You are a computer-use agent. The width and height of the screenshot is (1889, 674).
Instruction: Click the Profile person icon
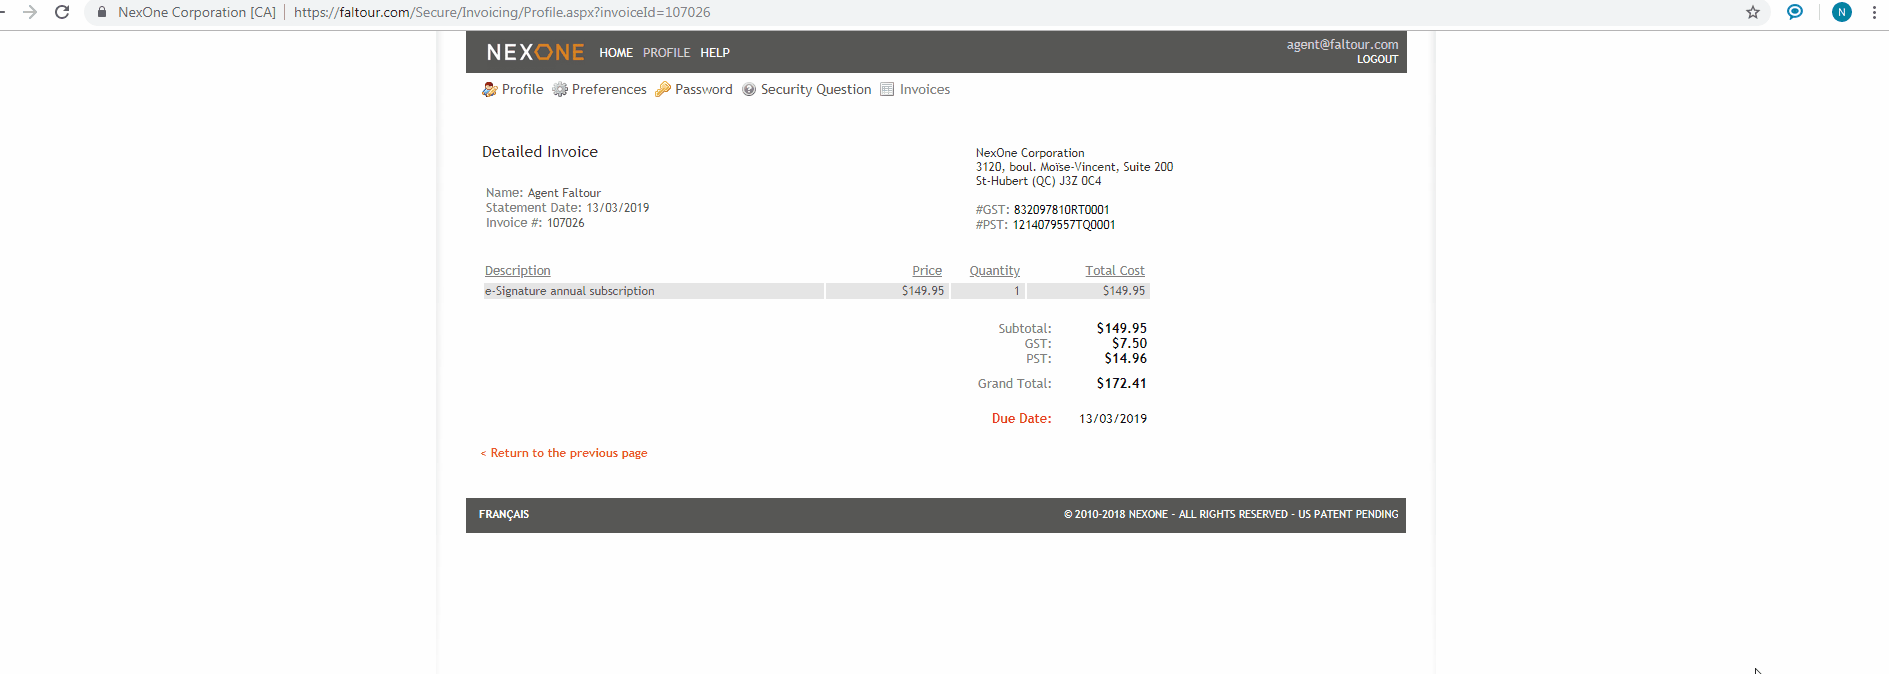point(490,89)
